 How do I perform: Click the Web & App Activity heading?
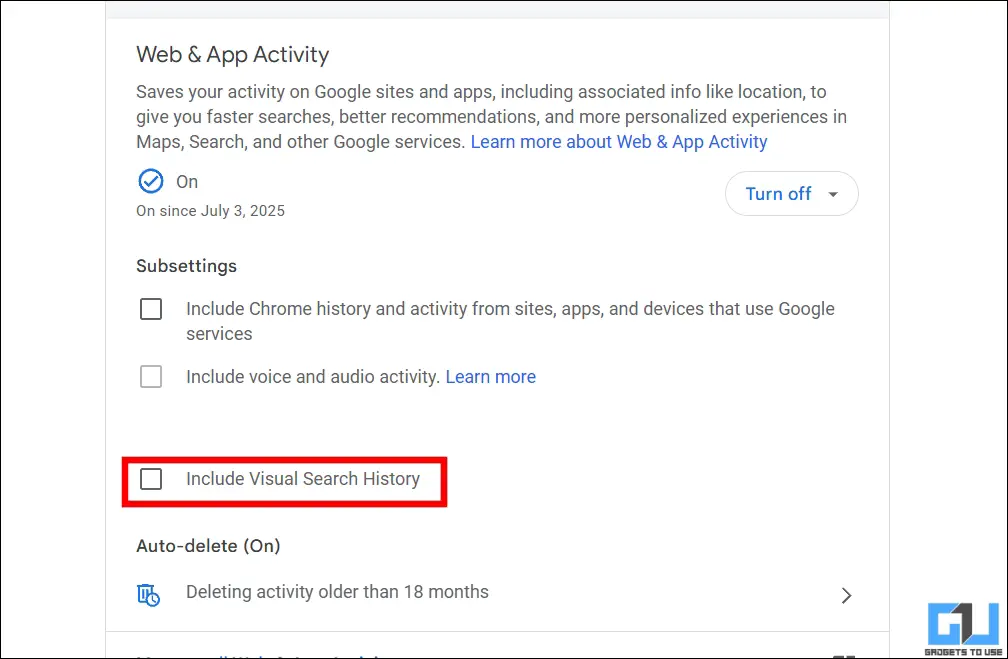232,54
